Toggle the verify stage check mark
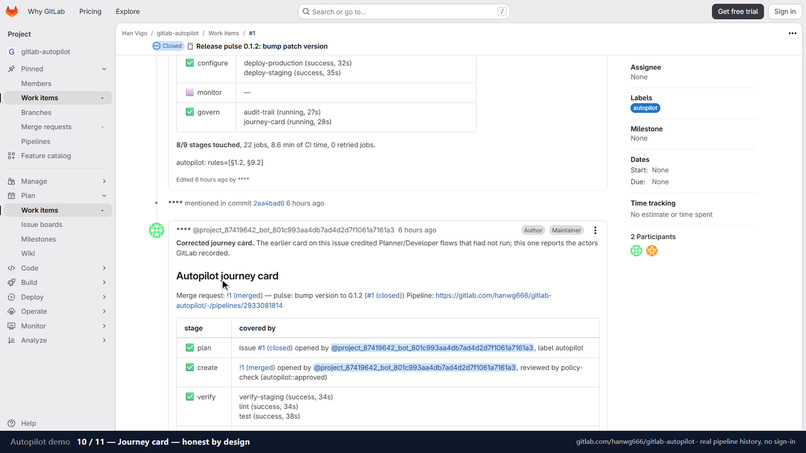This screenshot has width=806, height=453. point(190,396)
